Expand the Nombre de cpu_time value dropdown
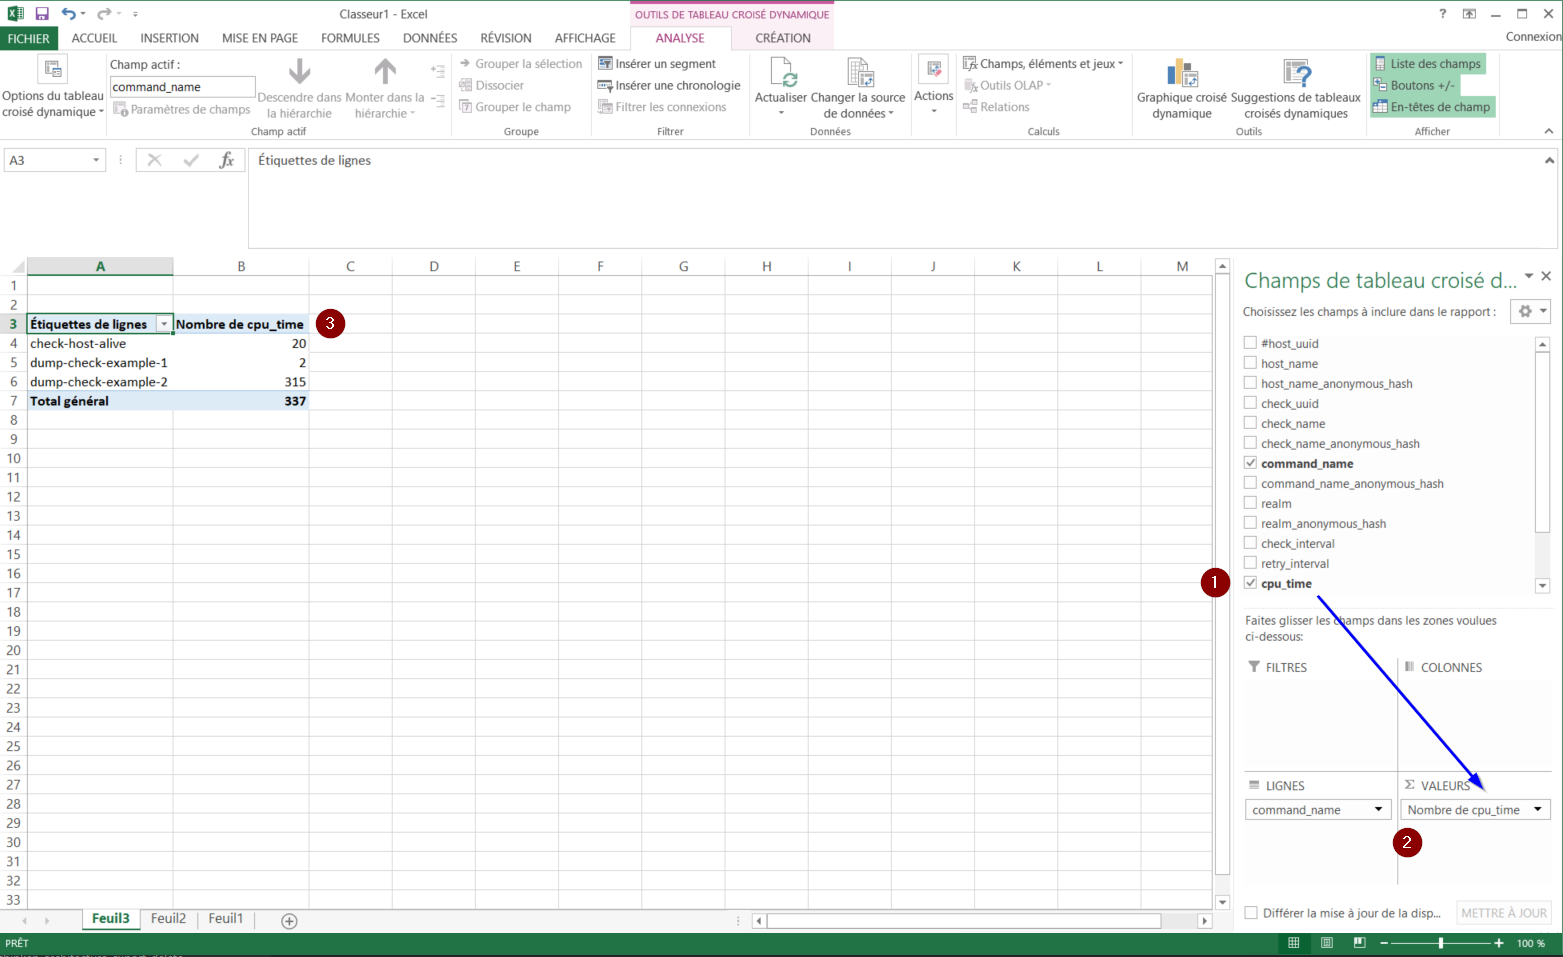 [x=1537, y=810]
